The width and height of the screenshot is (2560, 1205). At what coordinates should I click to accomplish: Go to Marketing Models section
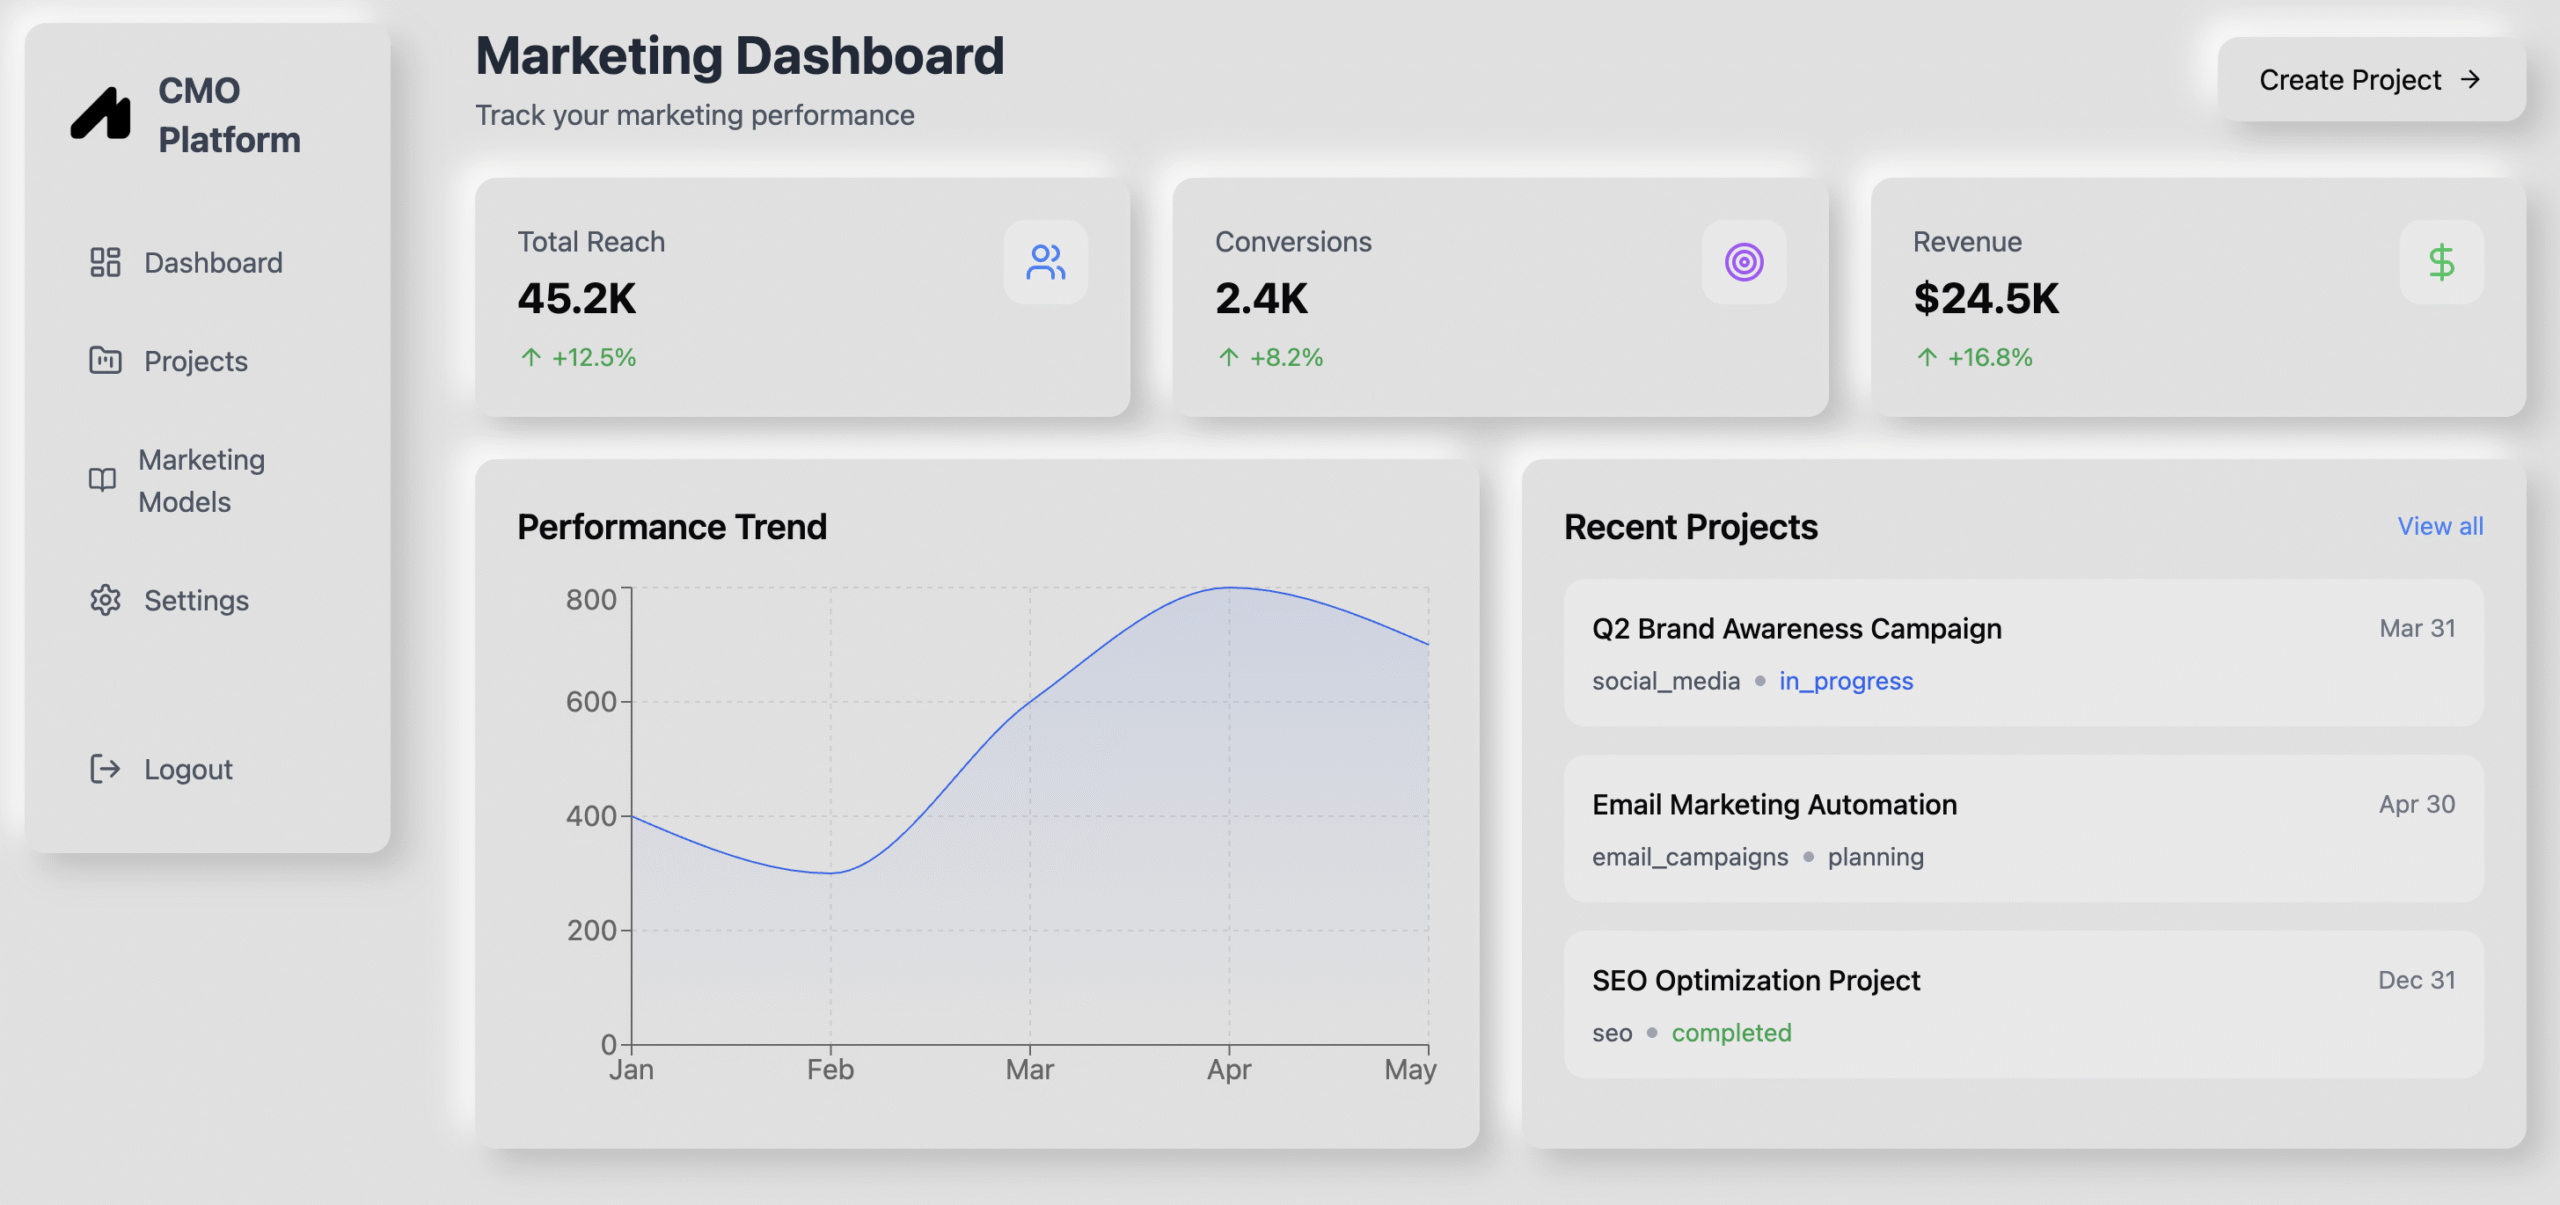(201, 480)
